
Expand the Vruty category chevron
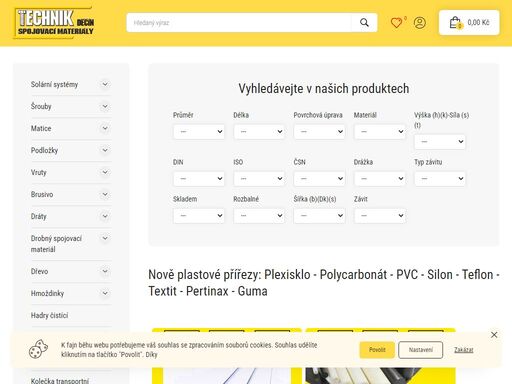click(105, 172)
